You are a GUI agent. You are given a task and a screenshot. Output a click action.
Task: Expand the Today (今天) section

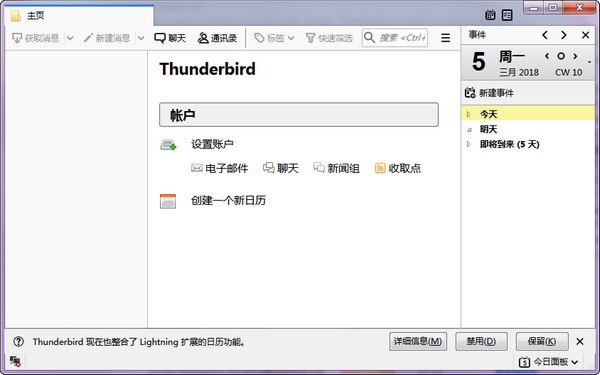[x=469, y=114]
